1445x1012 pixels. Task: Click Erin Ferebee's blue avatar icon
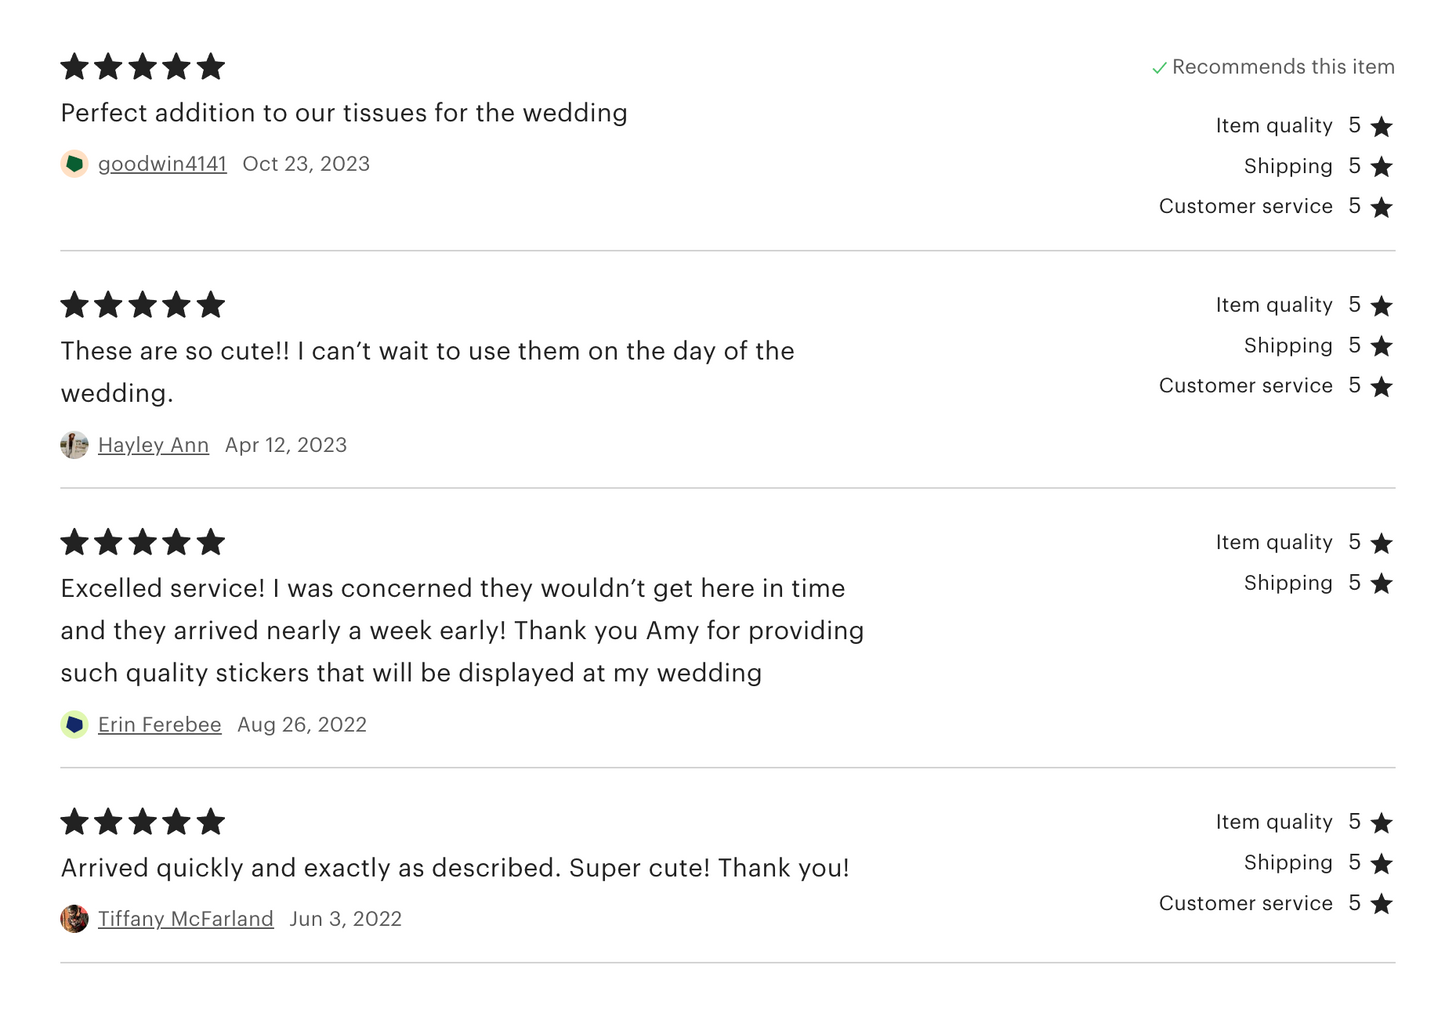[x=74, y=725]
